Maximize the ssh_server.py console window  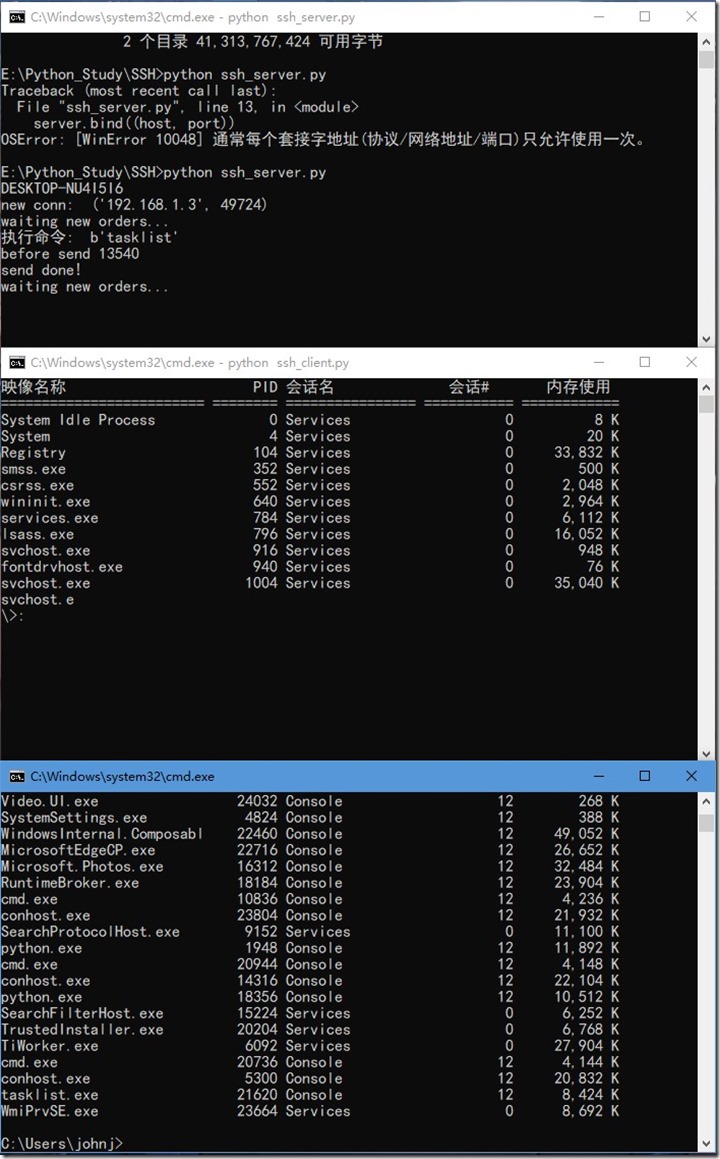coord(645,16)
